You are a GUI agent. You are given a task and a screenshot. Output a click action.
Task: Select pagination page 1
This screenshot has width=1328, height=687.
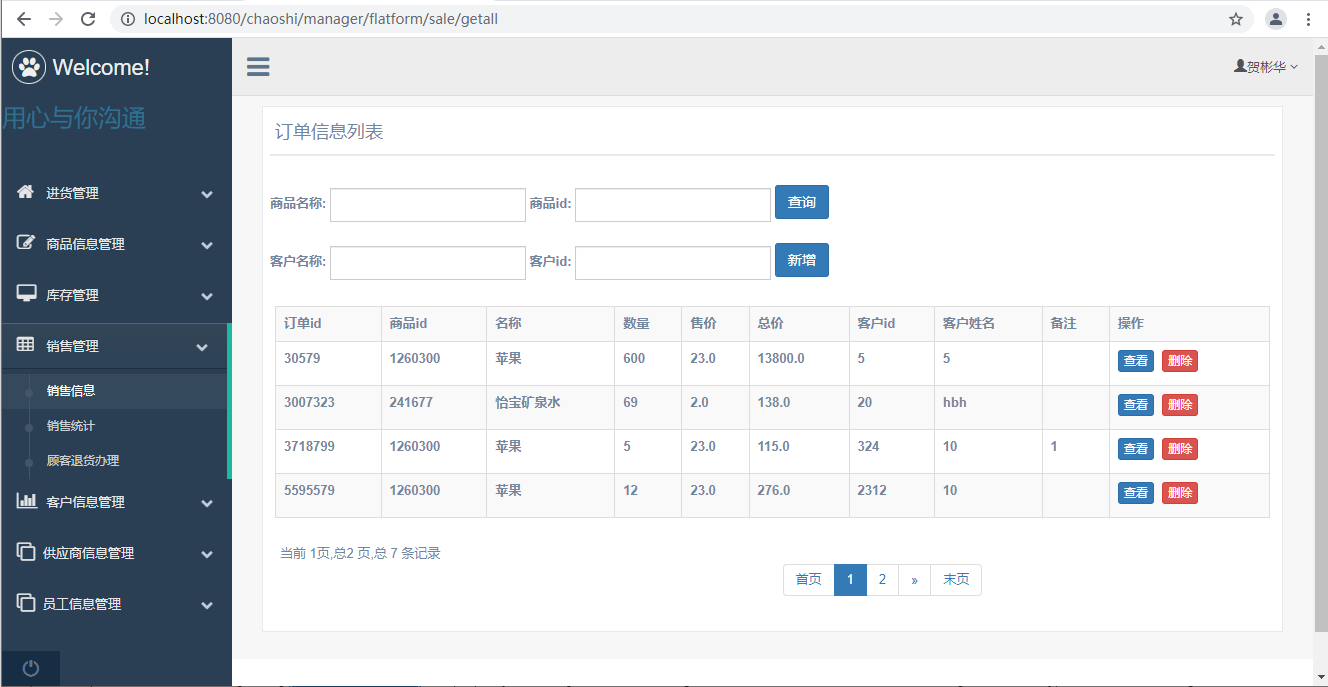point(850,579)
